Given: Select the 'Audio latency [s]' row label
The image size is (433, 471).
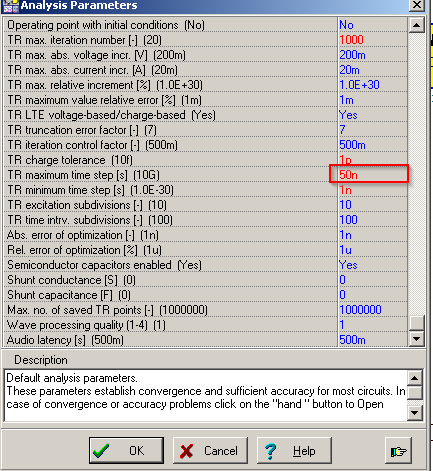Looking at the screenshot, I should click(x=65, y=340).
